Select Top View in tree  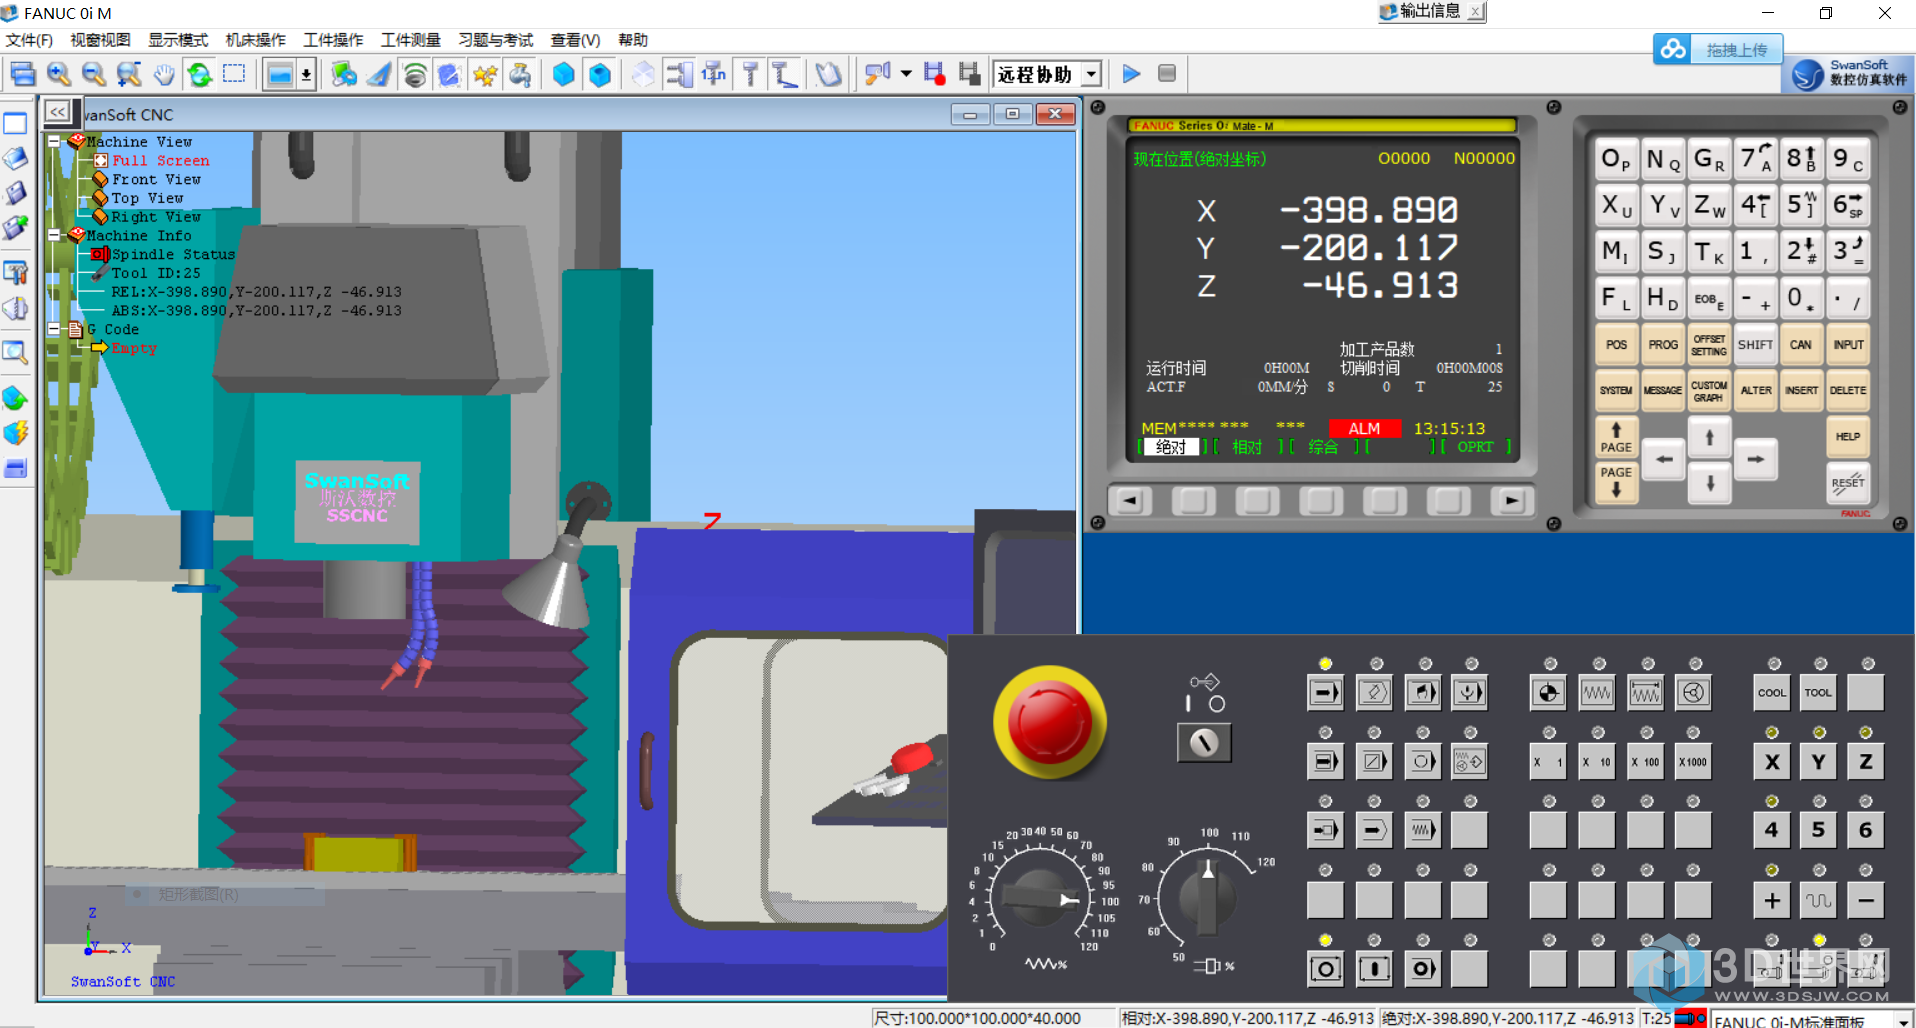point(147,198)
